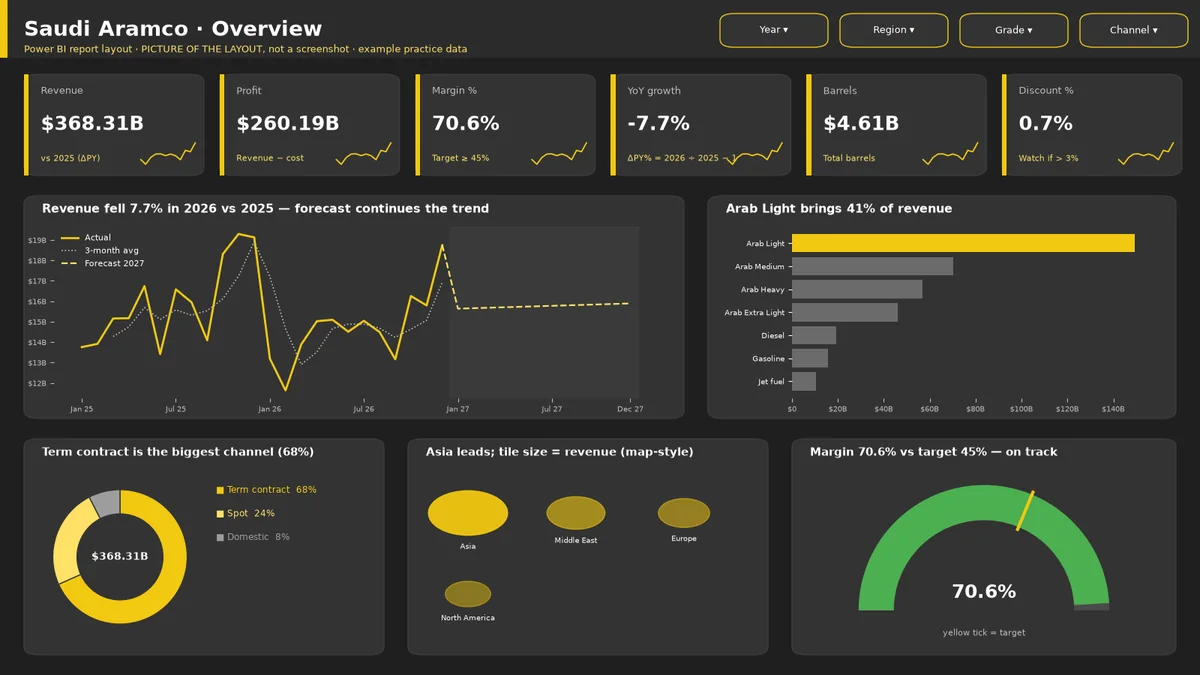Screen dimensions: 1200x675
Task: Click the Jet fuel bar
Action: tap(804, 381)
